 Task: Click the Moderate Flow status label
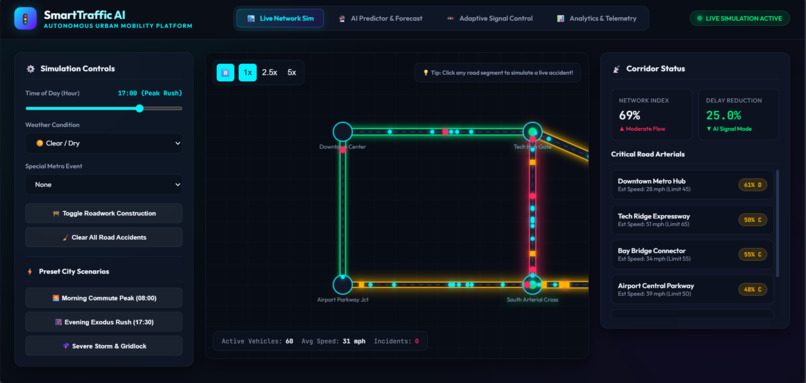(642, 129)
